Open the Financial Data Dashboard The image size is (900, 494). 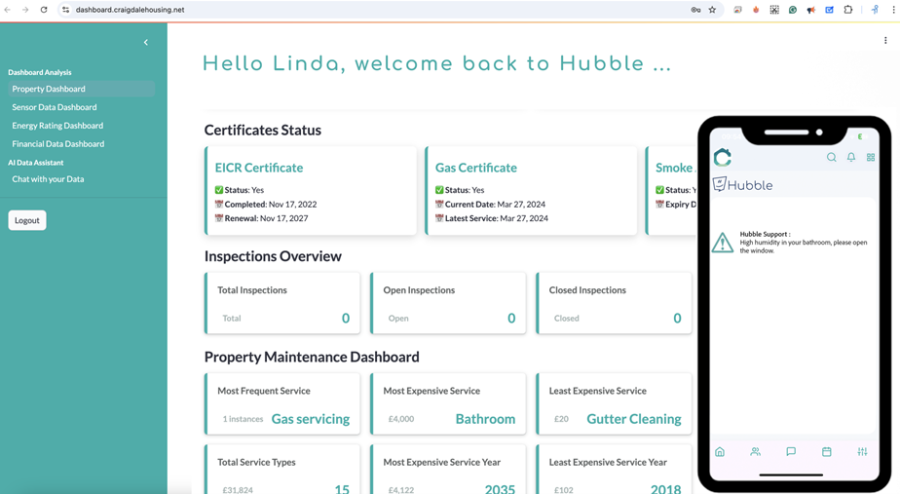tap(58, 144)
